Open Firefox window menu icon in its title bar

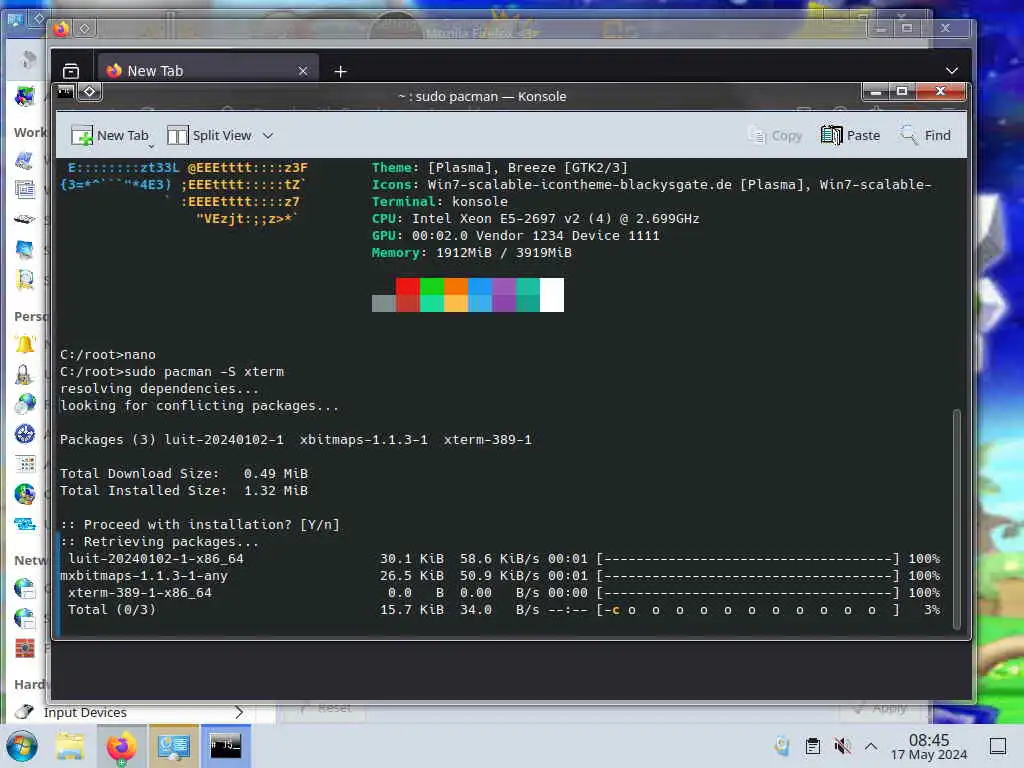click(61, 29)
